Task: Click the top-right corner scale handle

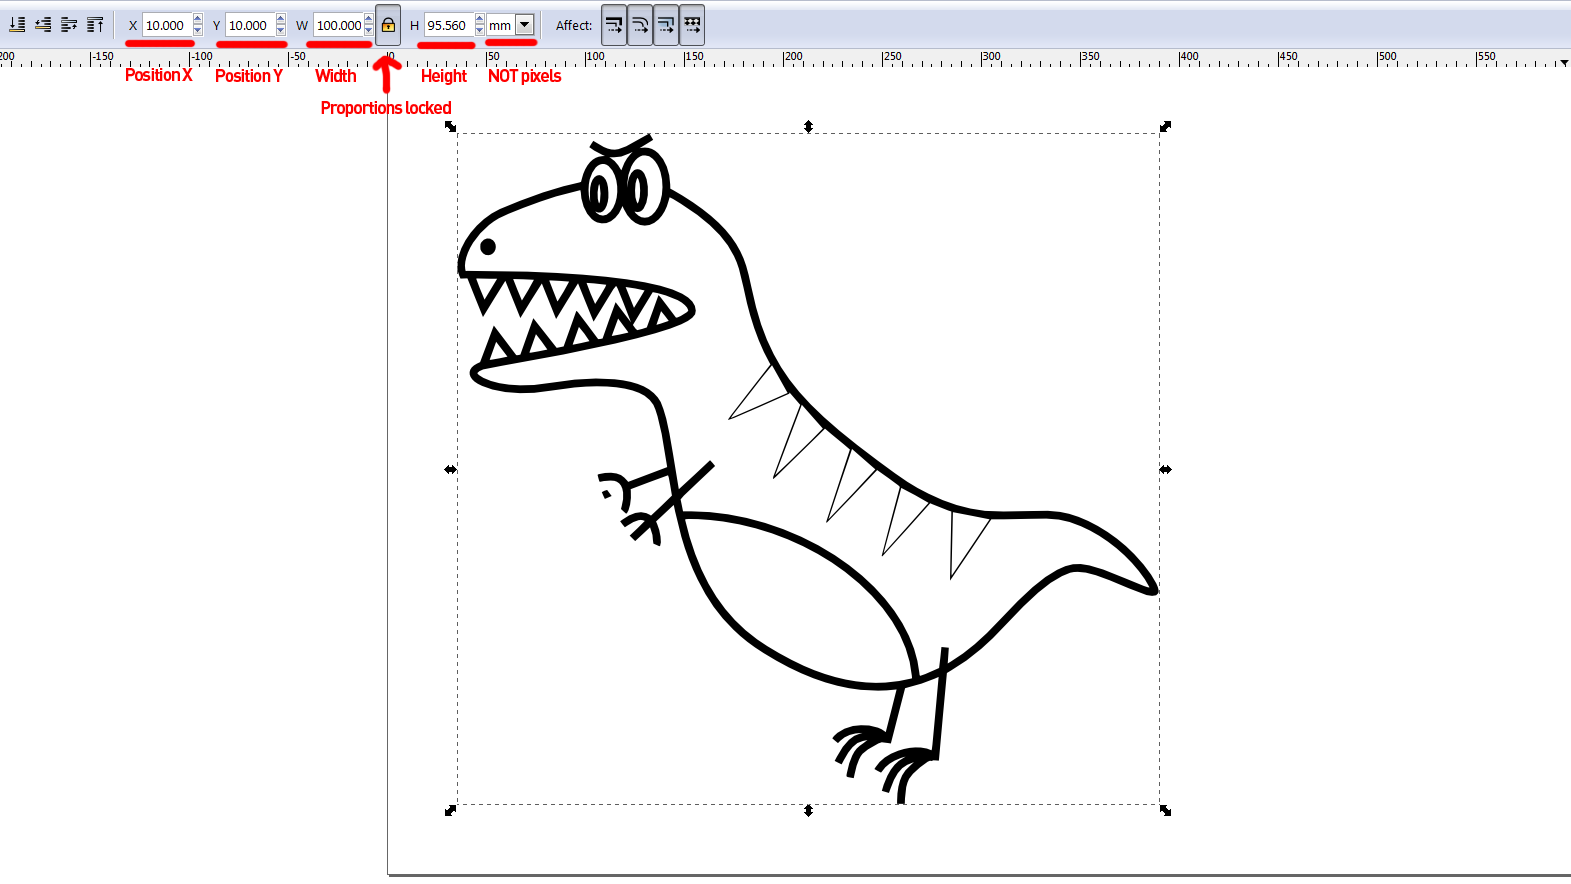Action: [1165, 127]
